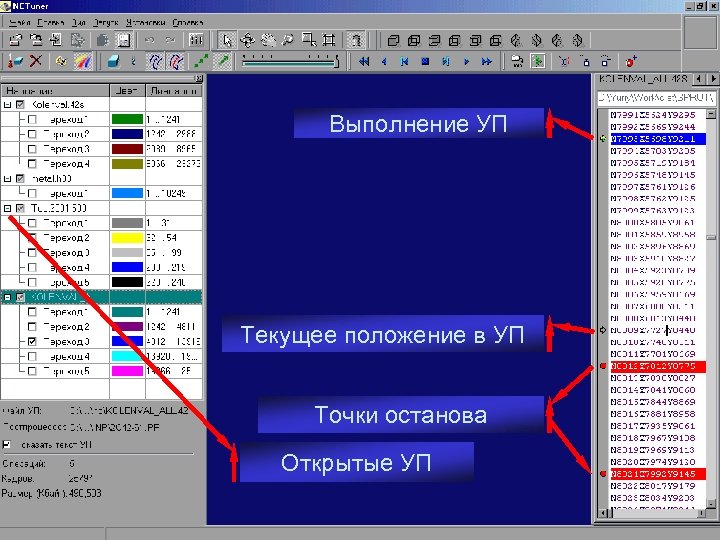Toggle the Kolenval.42s file checkbox
720x540 pixels.
pyautogui.click(x=20, y=105)
